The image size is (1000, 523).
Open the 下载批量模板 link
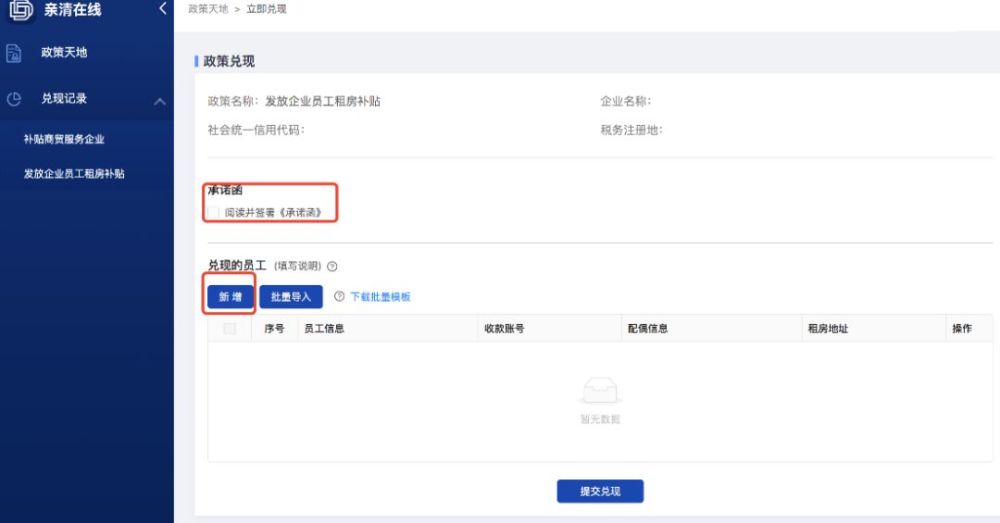pos(380,297)
